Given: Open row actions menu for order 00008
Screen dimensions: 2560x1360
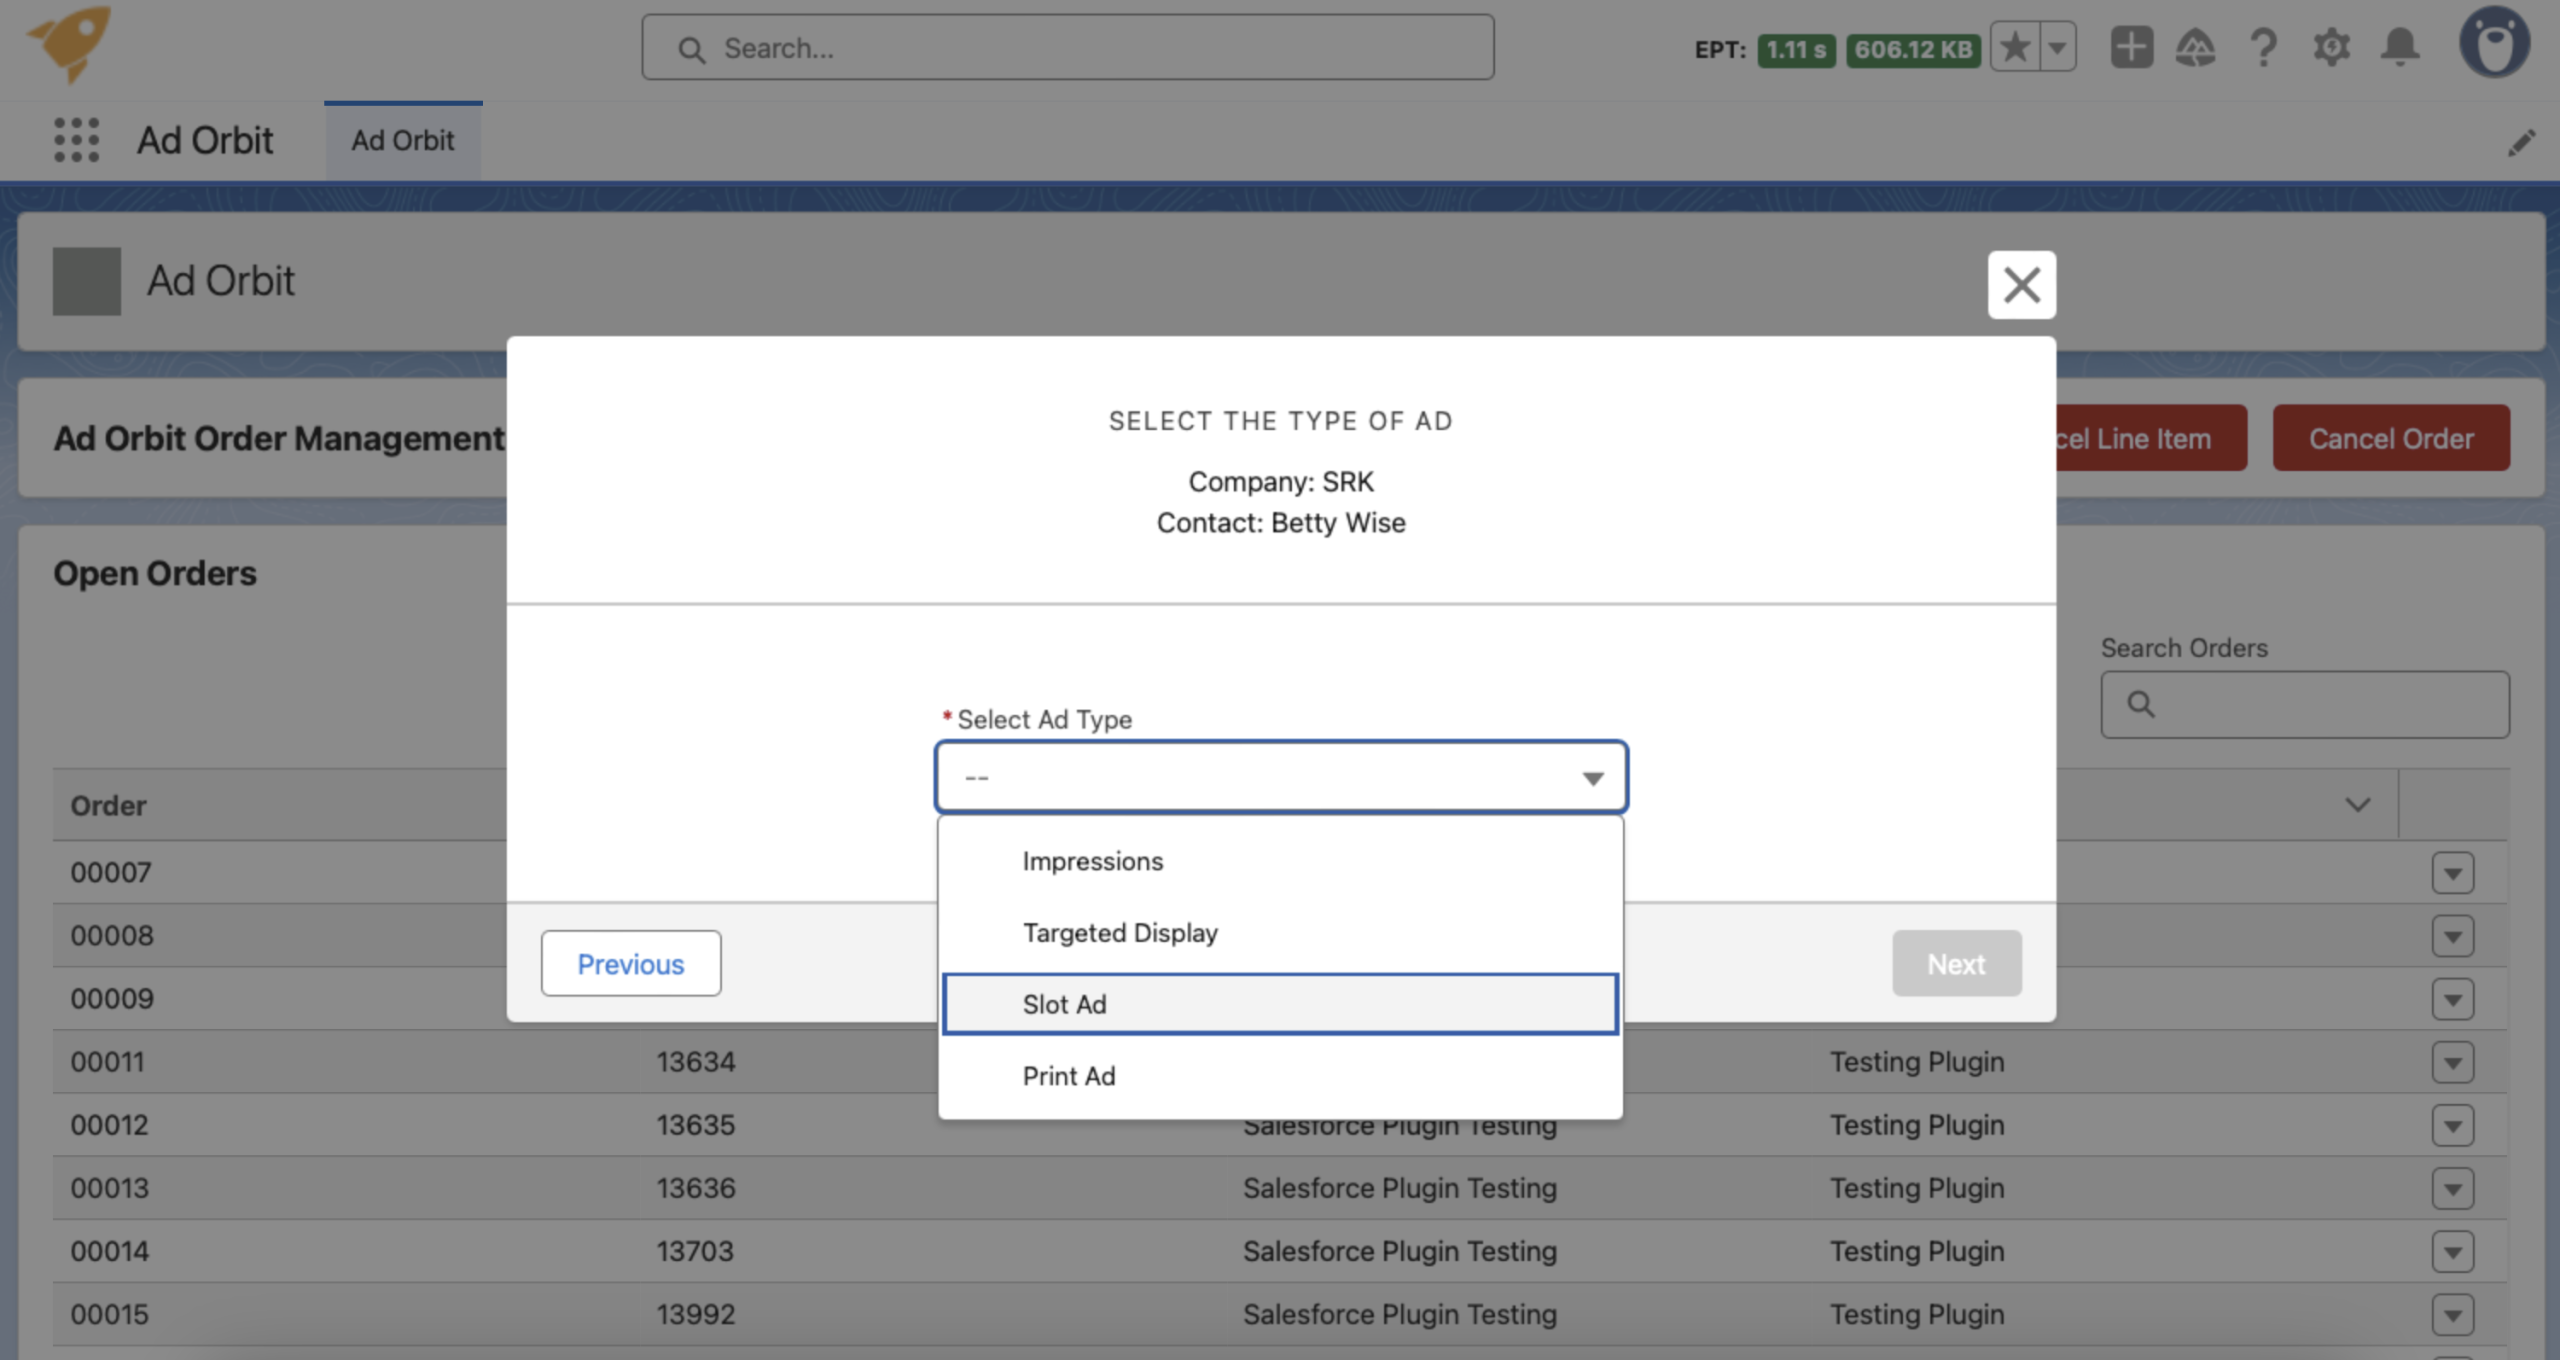Looking at the screenshot, I should [x=2453, y=936].
